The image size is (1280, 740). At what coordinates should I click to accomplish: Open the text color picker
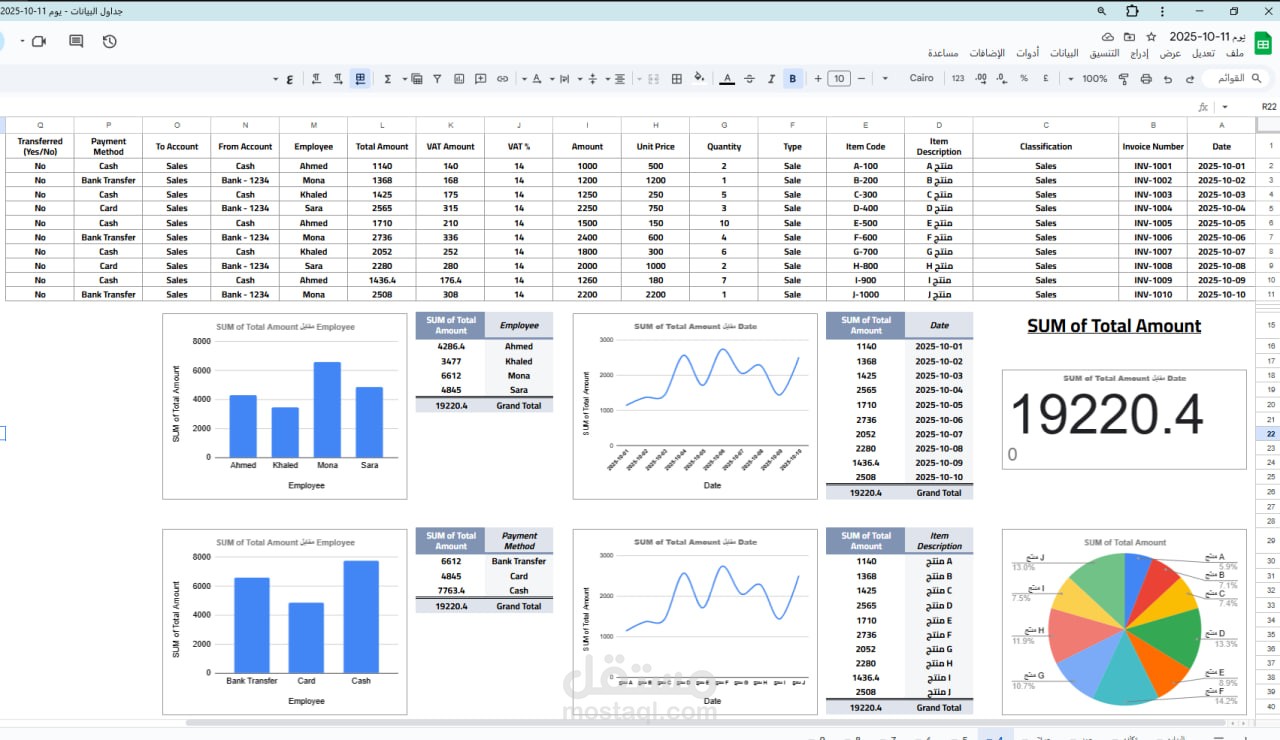coord(727,78)
